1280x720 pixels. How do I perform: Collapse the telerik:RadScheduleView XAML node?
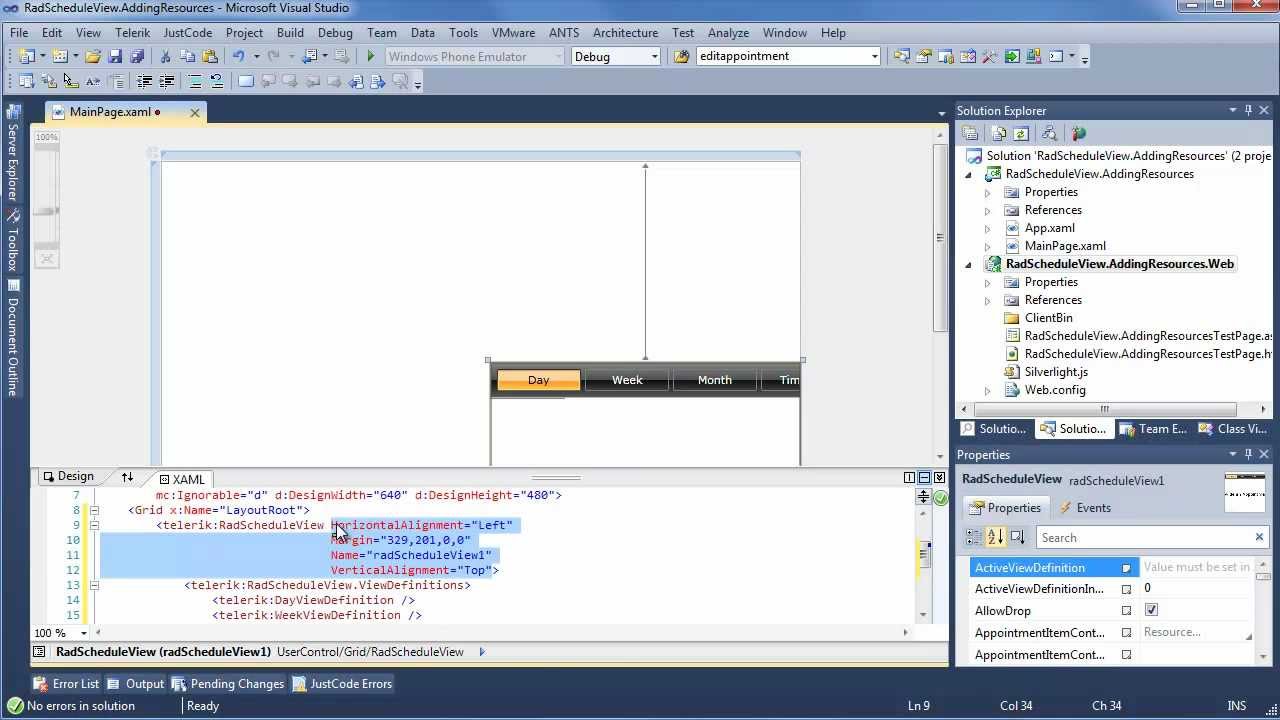click(94, 525)
